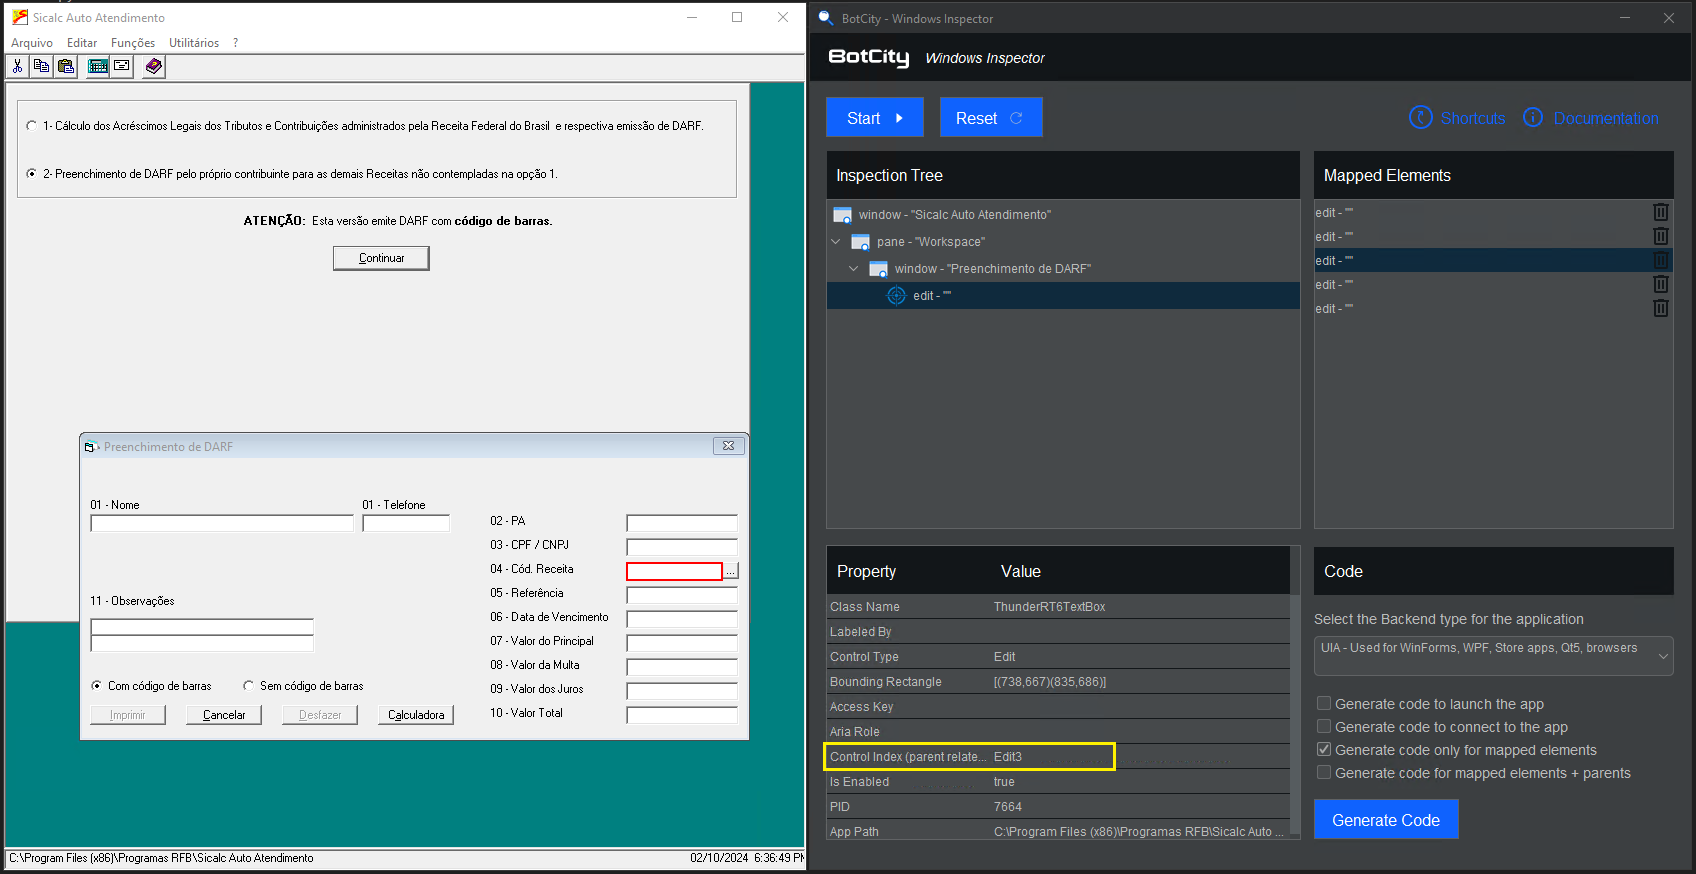Choose the Com código de barras radio button
The image size is (1696, 874).
(96, 686)
